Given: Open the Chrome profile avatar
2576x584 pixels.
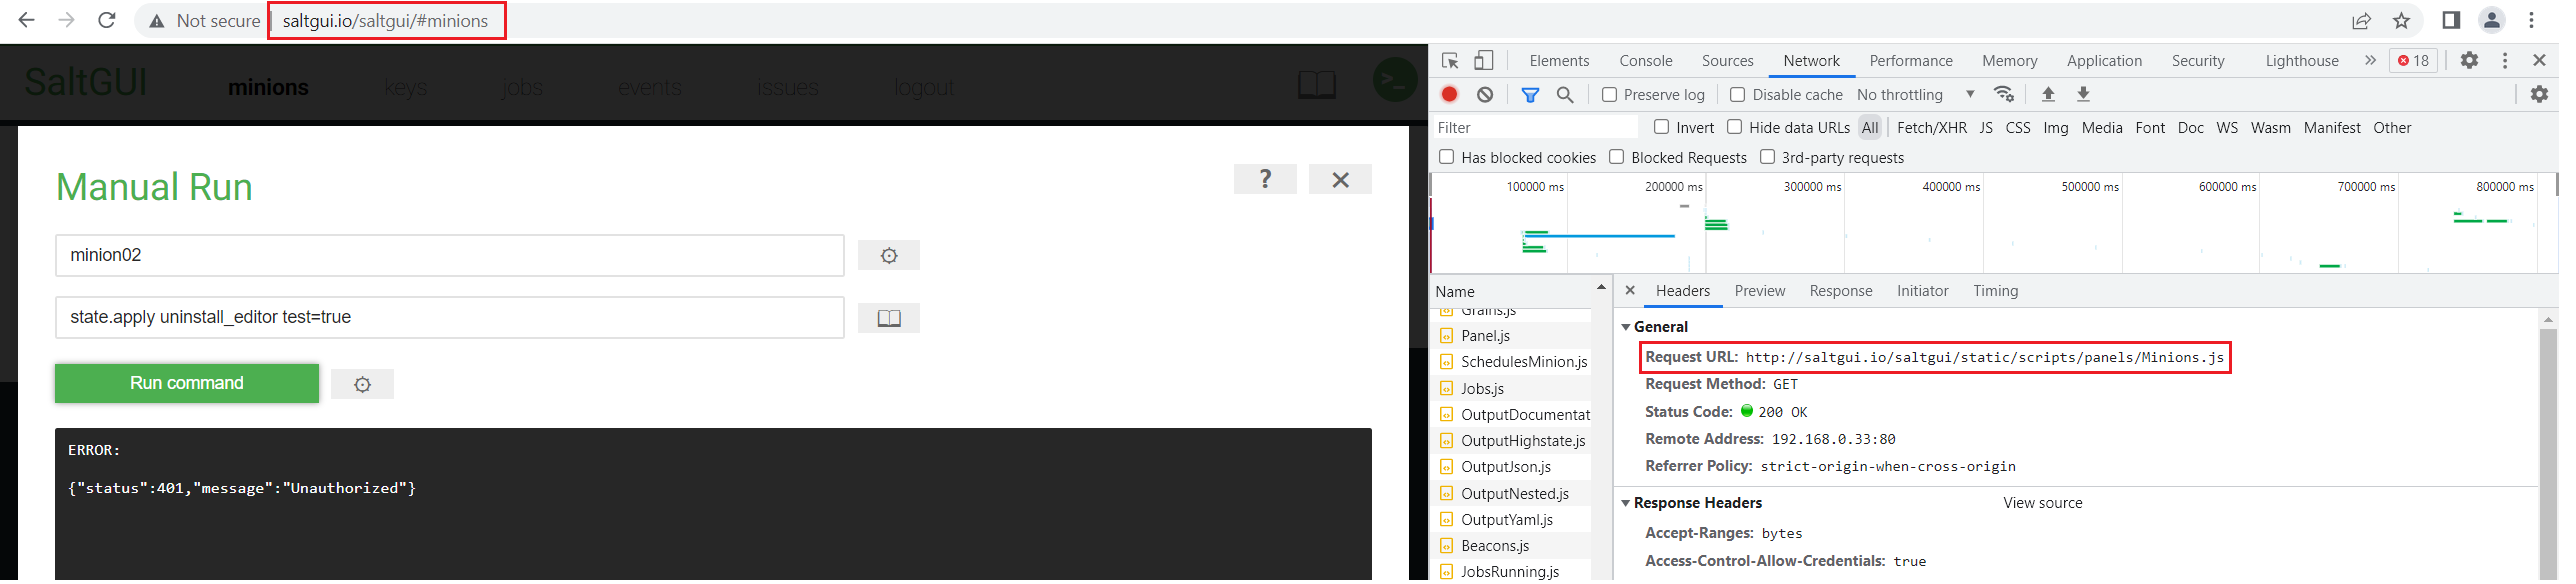Looking at the screenshot, I should click(x=2492, y=20).
